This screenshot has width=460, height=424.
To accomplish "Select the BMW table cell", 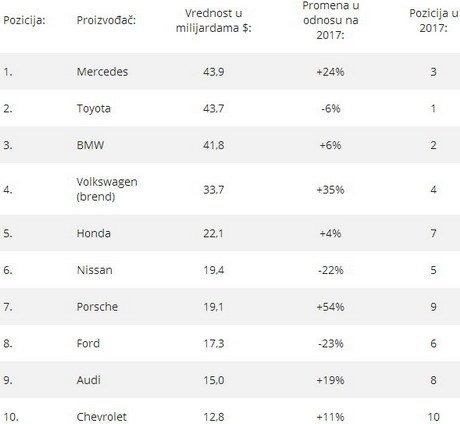I will tap(90, 145).
